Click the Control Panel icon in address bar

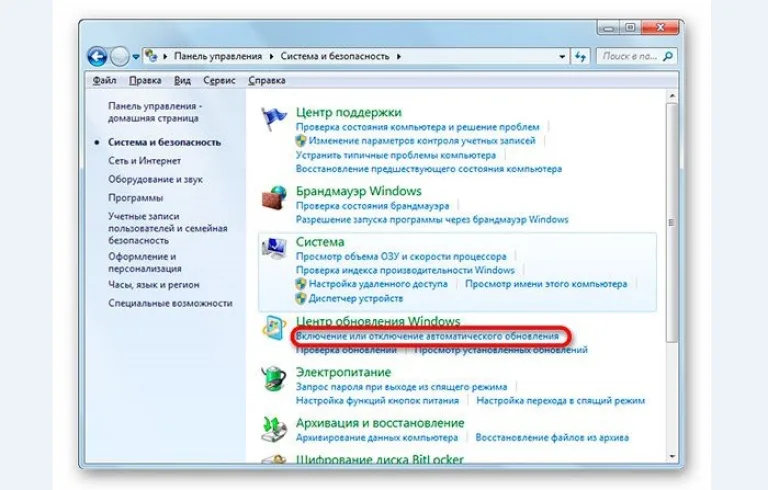[151, 56]
